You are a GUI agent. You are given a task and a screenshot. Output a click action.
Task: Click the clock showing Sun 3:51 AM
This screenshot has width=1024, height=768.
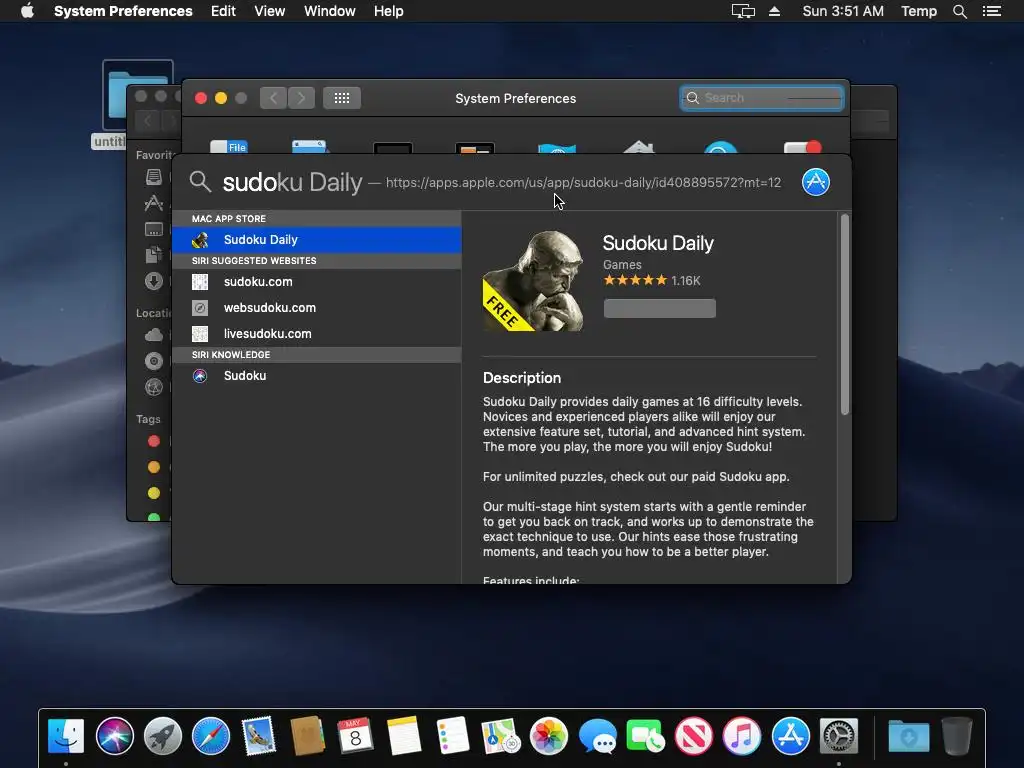[x=842, y=11]
